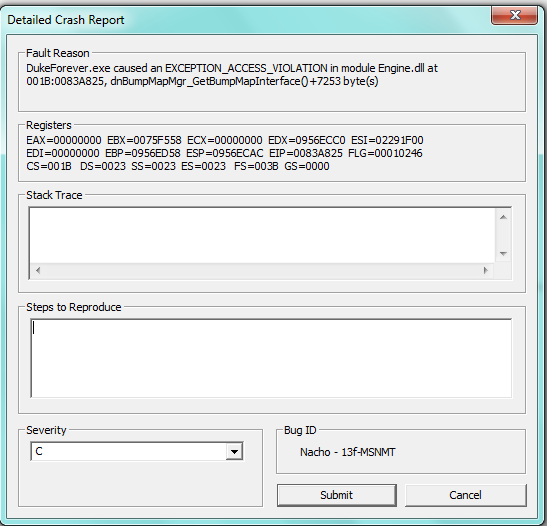The width and height of the screenshot is (547, 526).
Task: Click the EXCEPTION_ACCESS_VIOLATION fault reason text
Action: pos(246,68)
